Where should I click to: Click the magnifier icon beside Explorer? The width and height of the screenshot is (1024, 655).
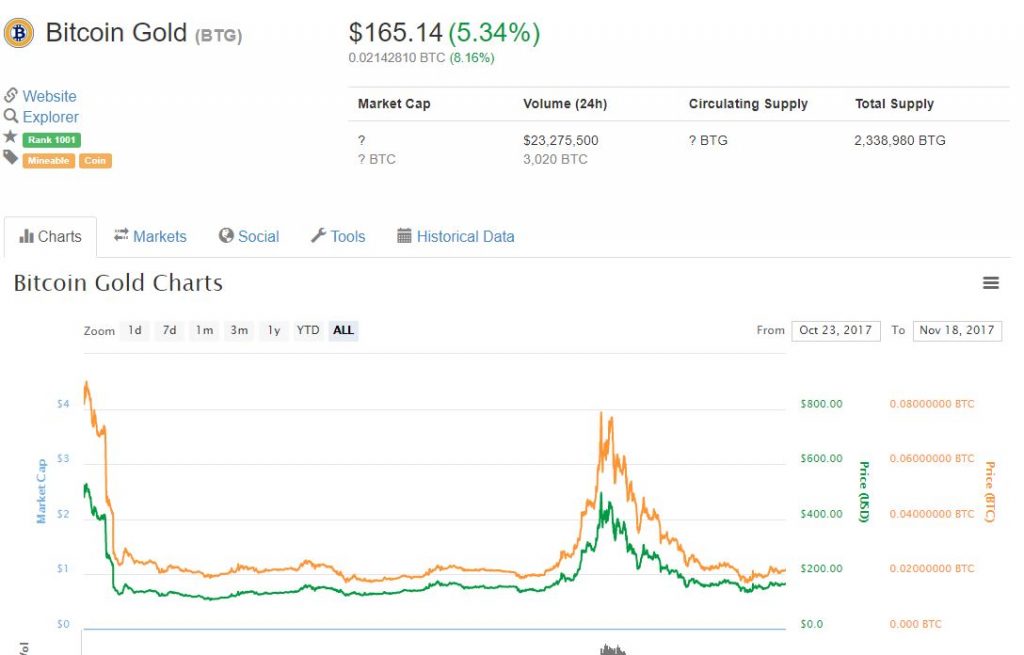coord(10,116)
